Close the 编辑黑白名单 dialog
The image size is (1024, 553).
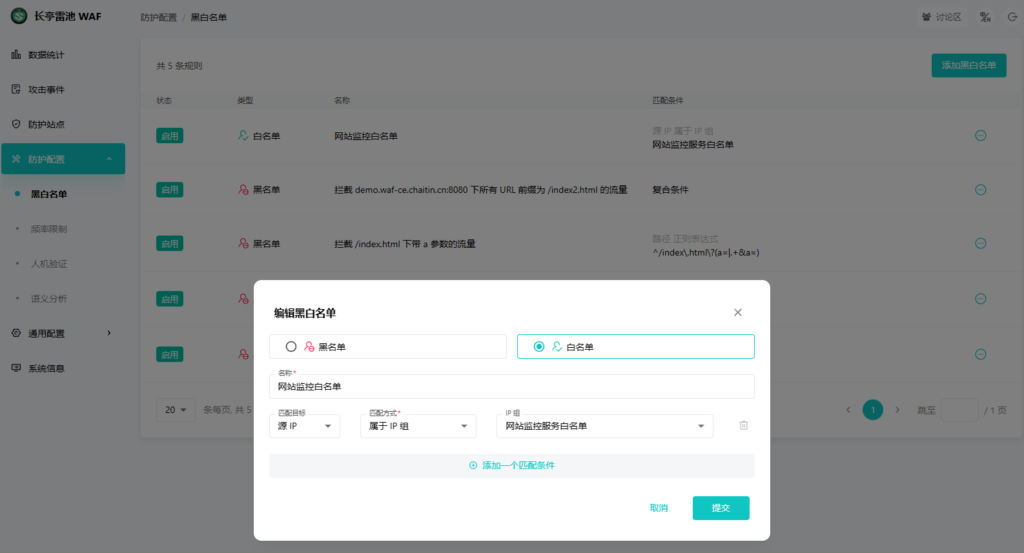(x=737, y=312)
